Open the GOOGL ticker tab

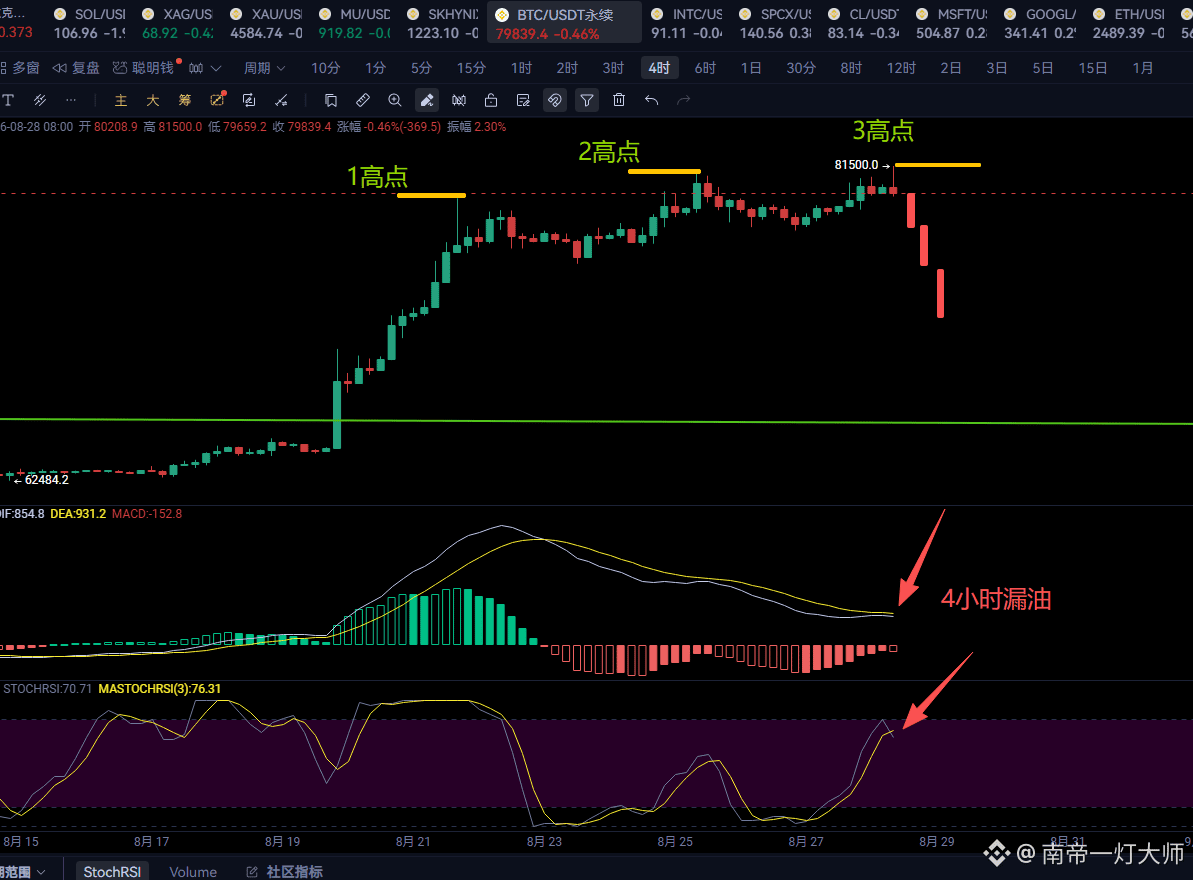pos(1040,24)
